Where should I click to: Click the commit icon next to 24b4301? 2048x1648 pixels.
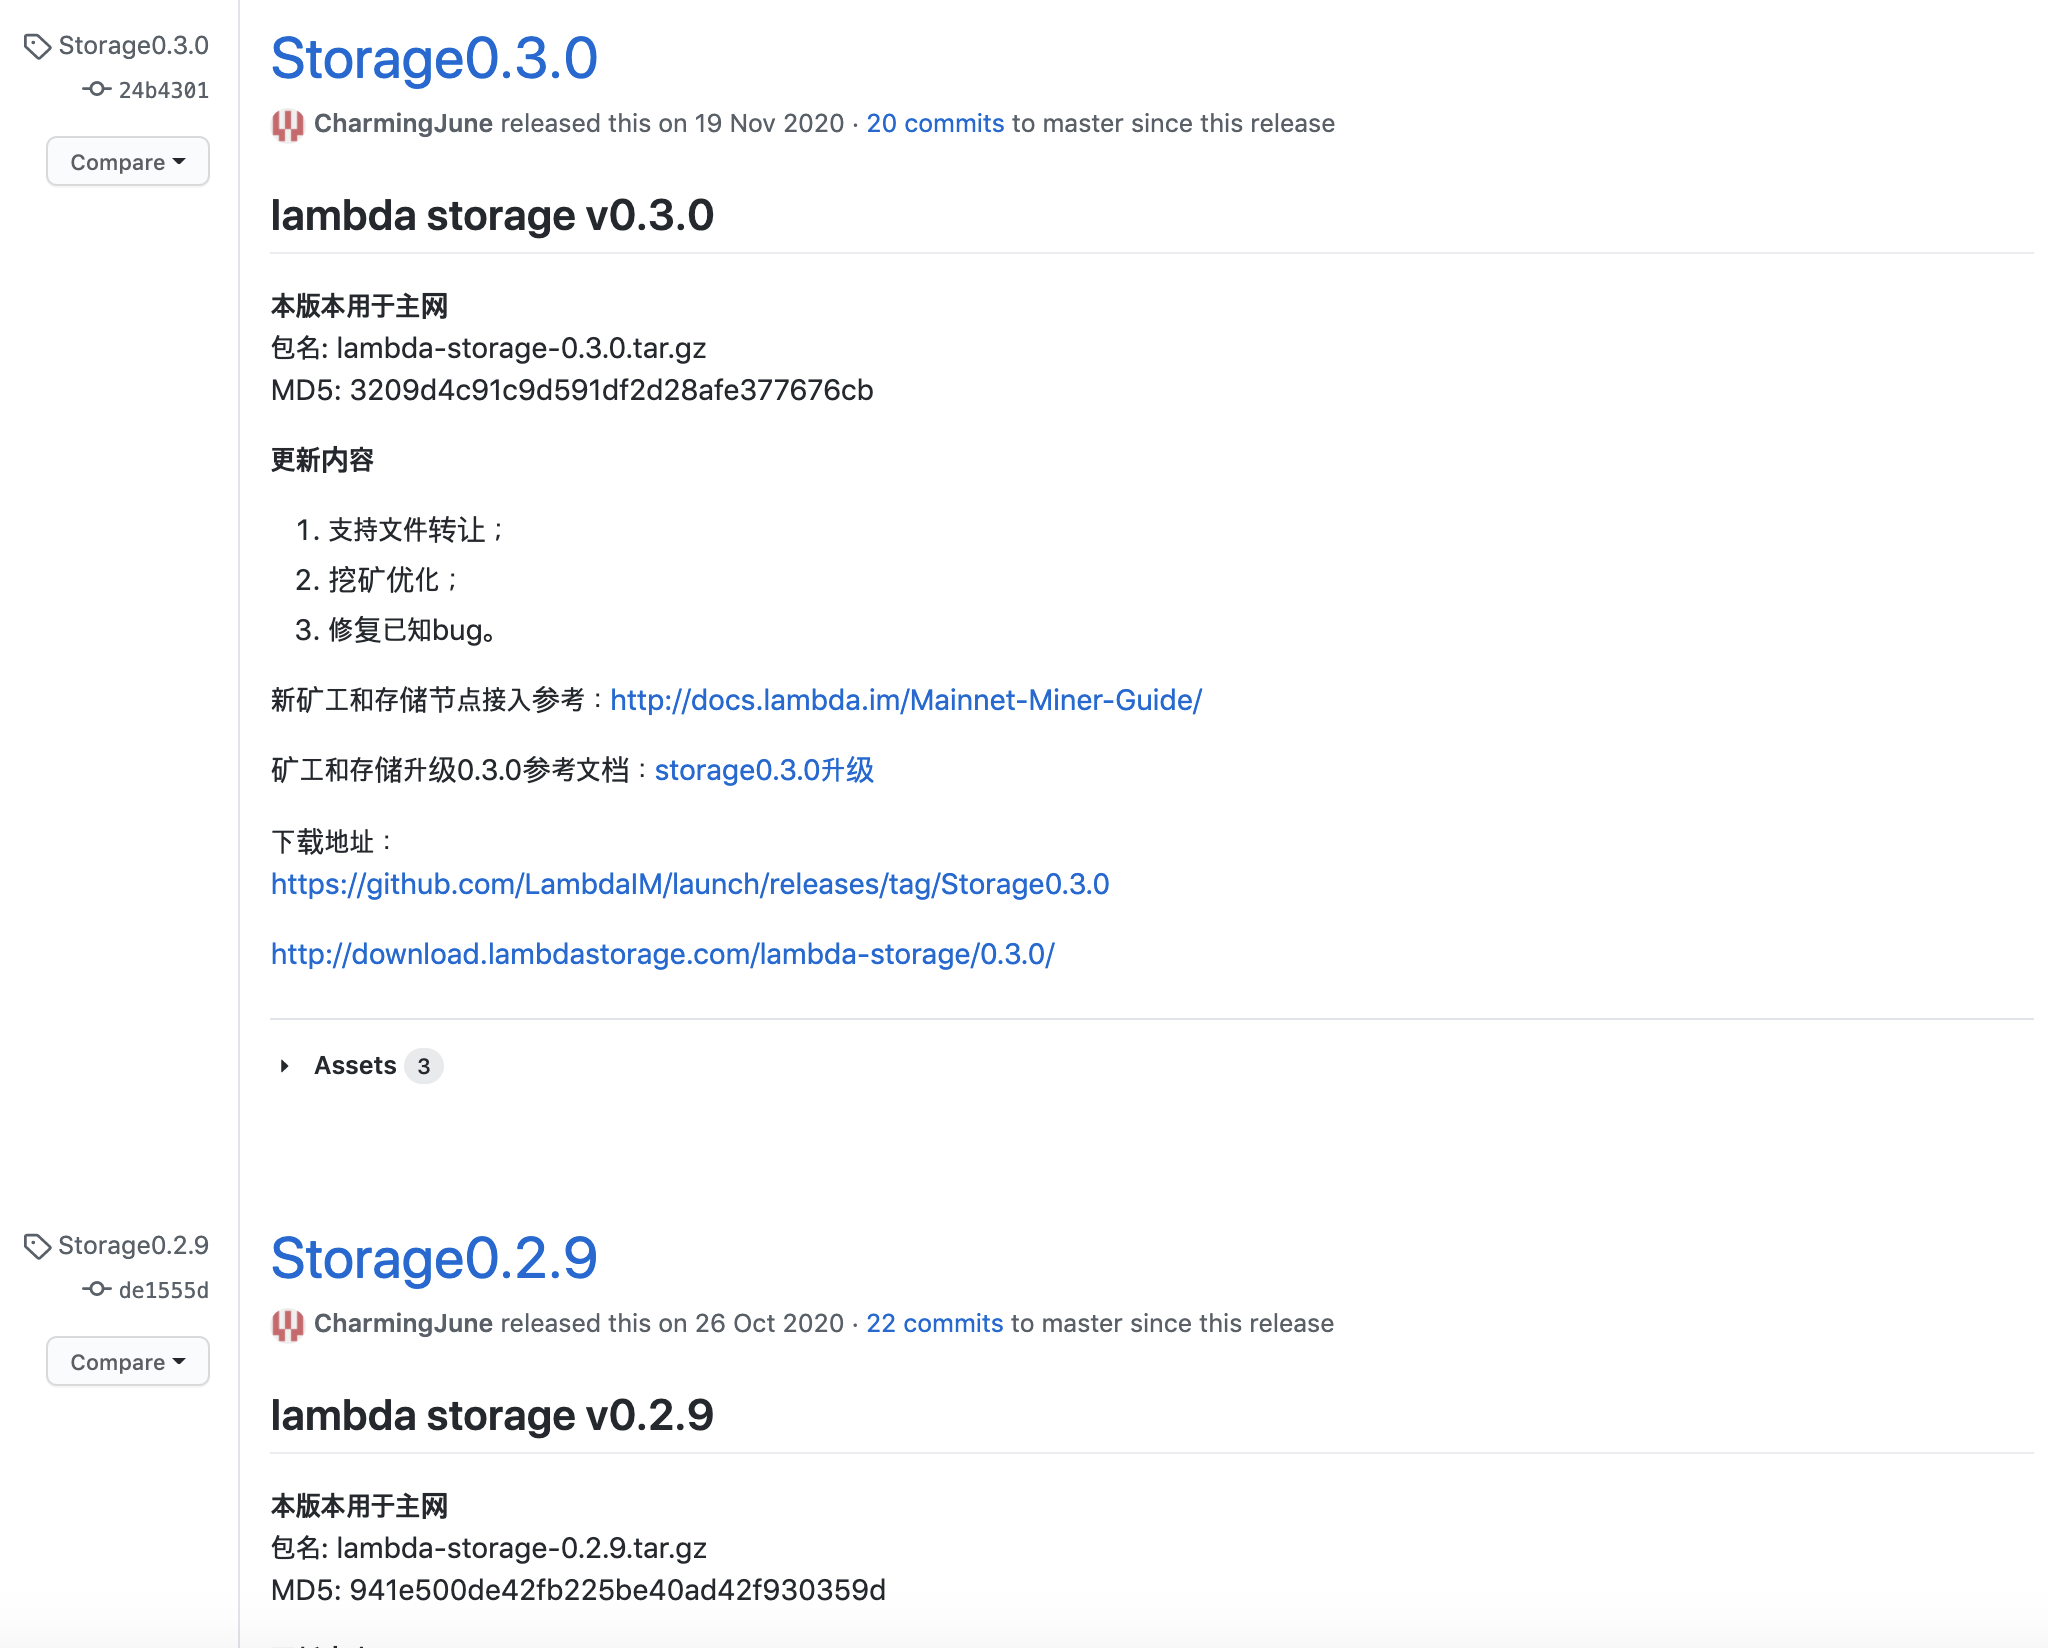(96, 89)
